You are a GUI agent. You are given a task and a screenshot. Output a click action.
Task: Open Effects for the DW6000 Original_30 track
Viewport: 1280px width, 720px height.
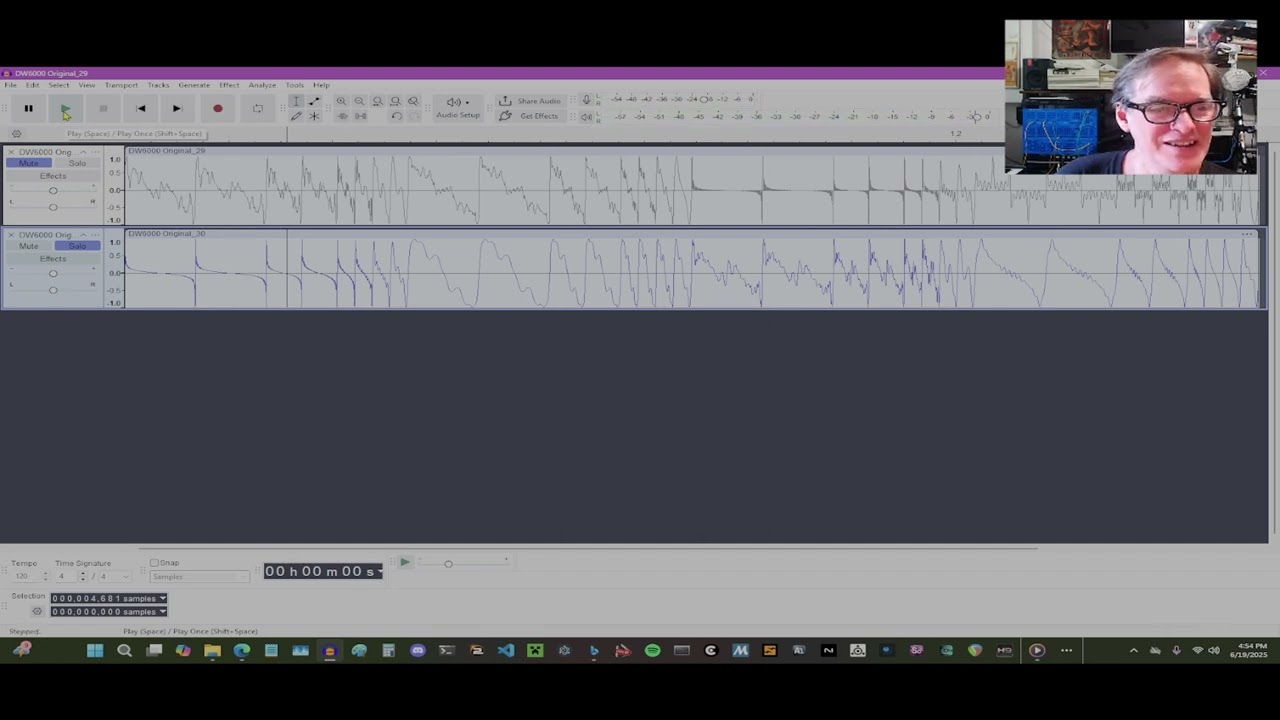point(53,259)
